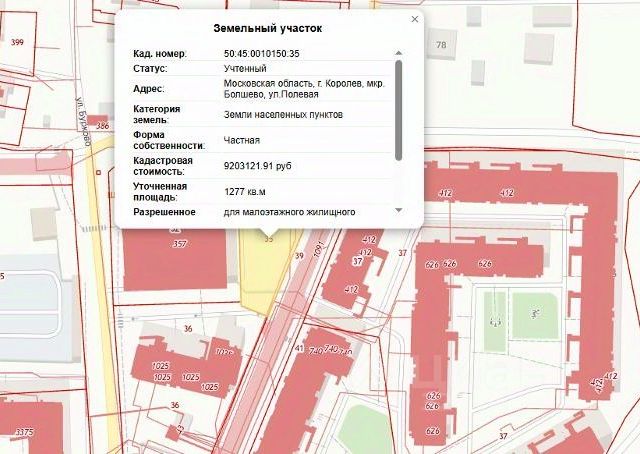The image size is (640, 454).
Task: Click cadastral value 9203121.91 руб
Action: click(258, 166)
